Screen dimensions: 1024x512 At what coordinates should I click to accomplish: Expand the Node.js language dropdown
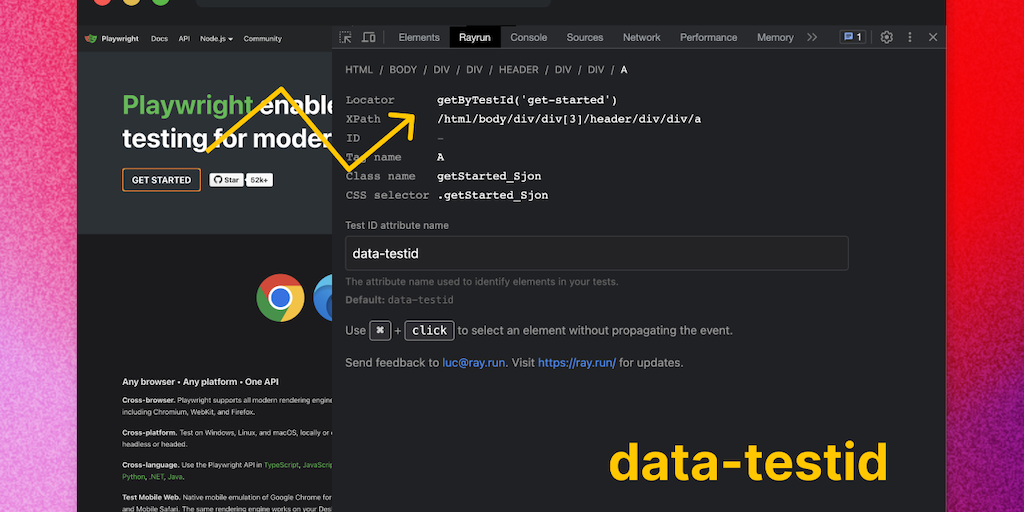tap(216, 39)
